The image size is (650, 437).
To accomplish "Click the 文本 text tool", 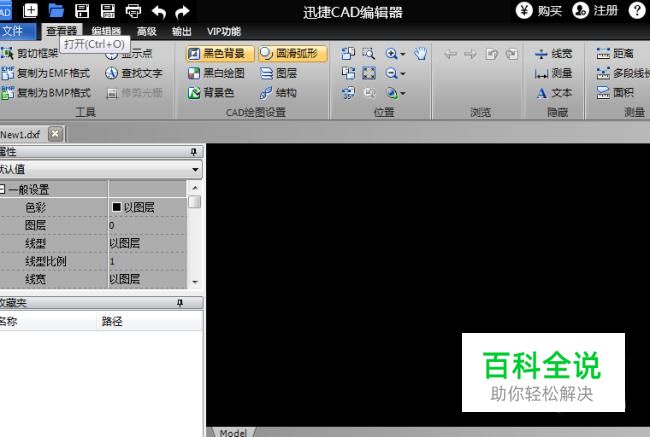I will (x=554, y=93).
